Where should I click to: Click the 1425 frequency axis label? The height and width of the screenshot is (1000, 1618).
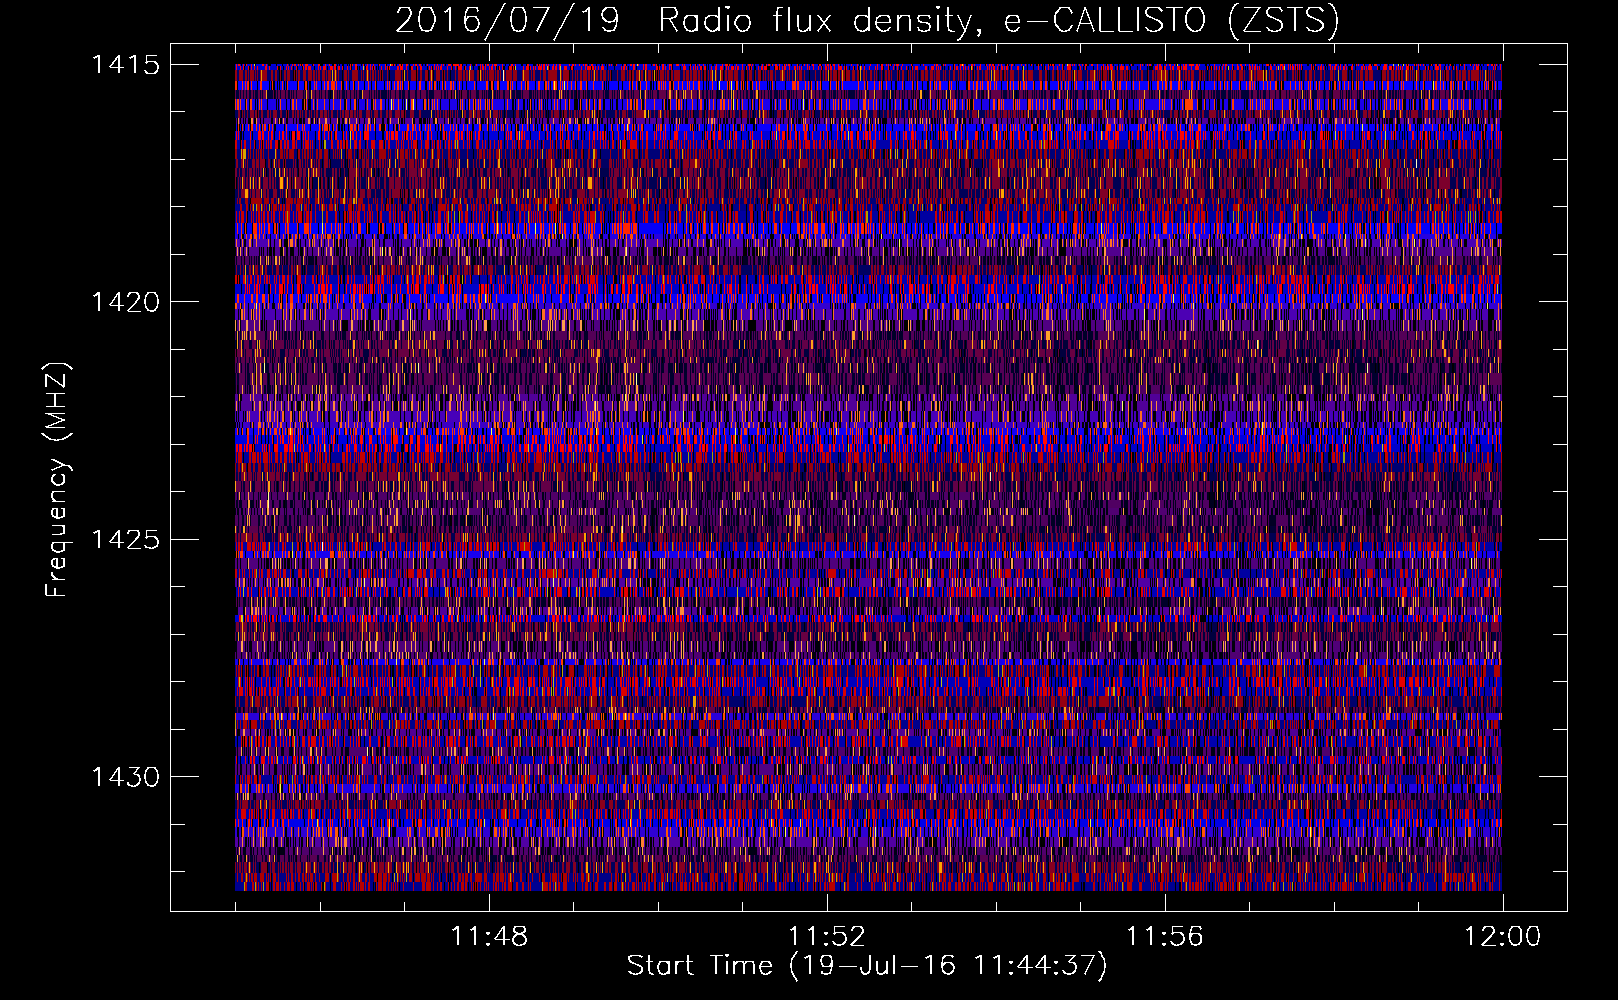point(125,540)
